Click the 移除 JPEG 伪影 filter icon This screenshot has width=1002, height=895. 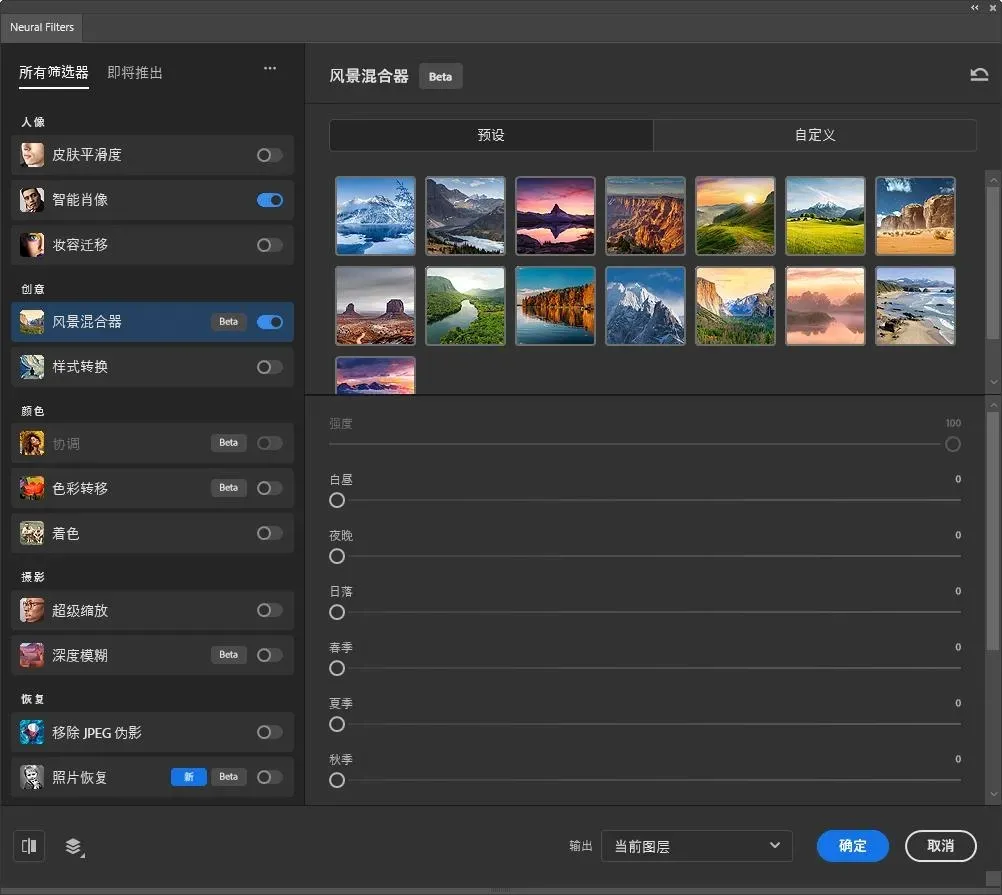pos(32,732)
